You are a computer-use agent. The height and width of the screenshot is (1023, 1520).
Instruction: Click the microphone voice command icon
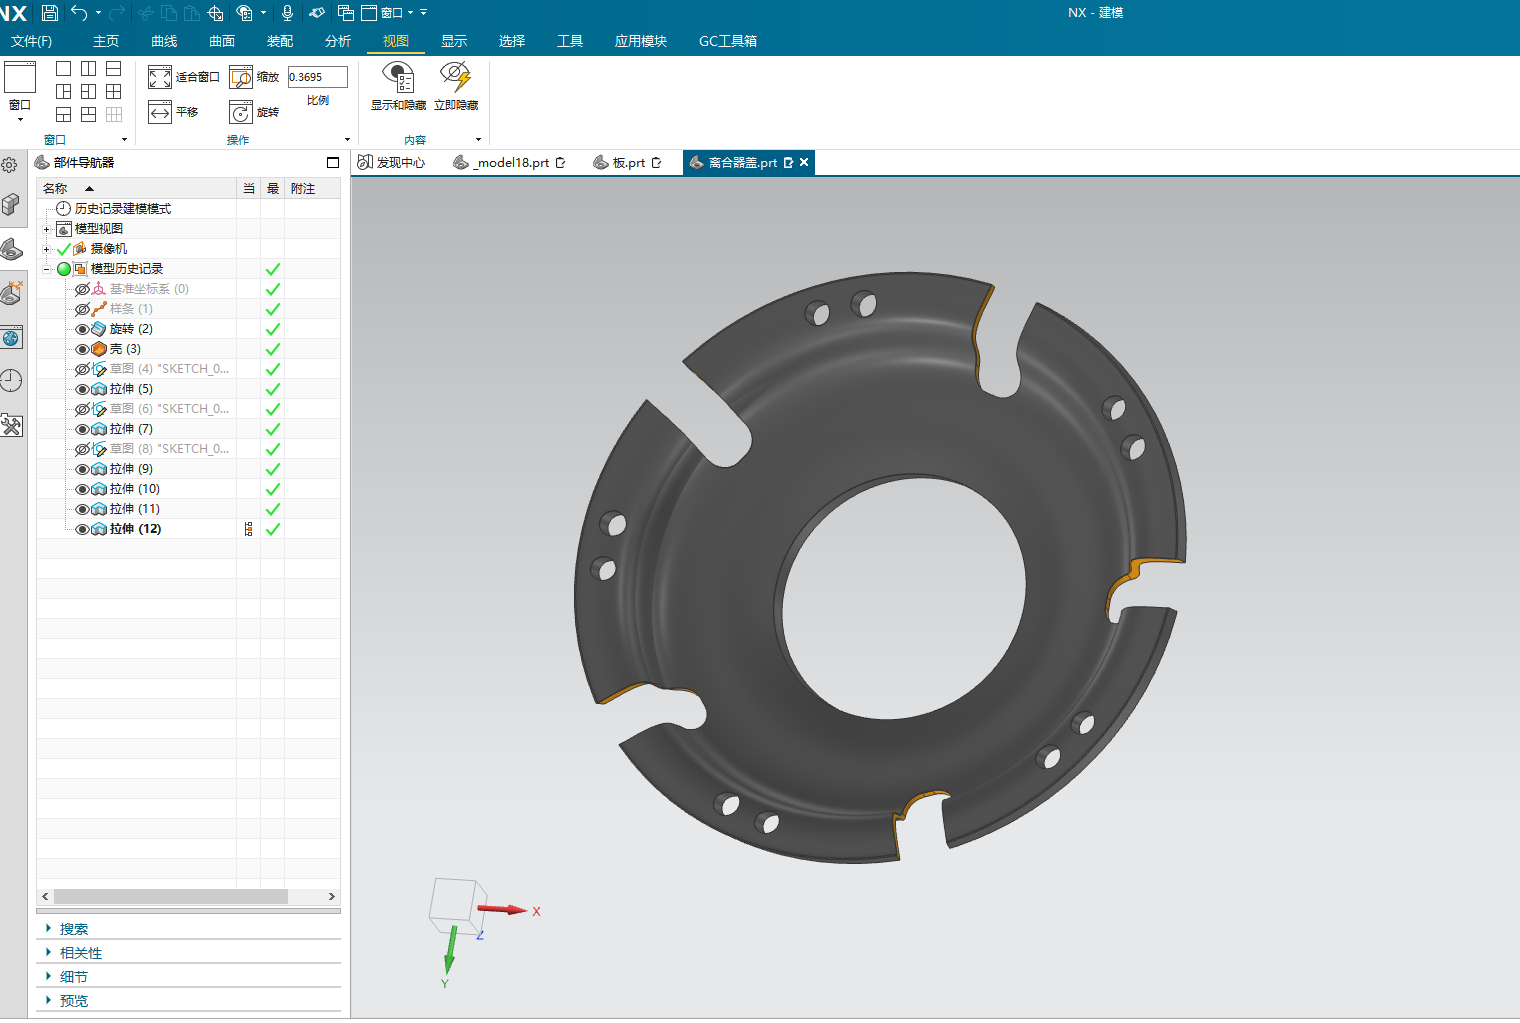point(287,13)
